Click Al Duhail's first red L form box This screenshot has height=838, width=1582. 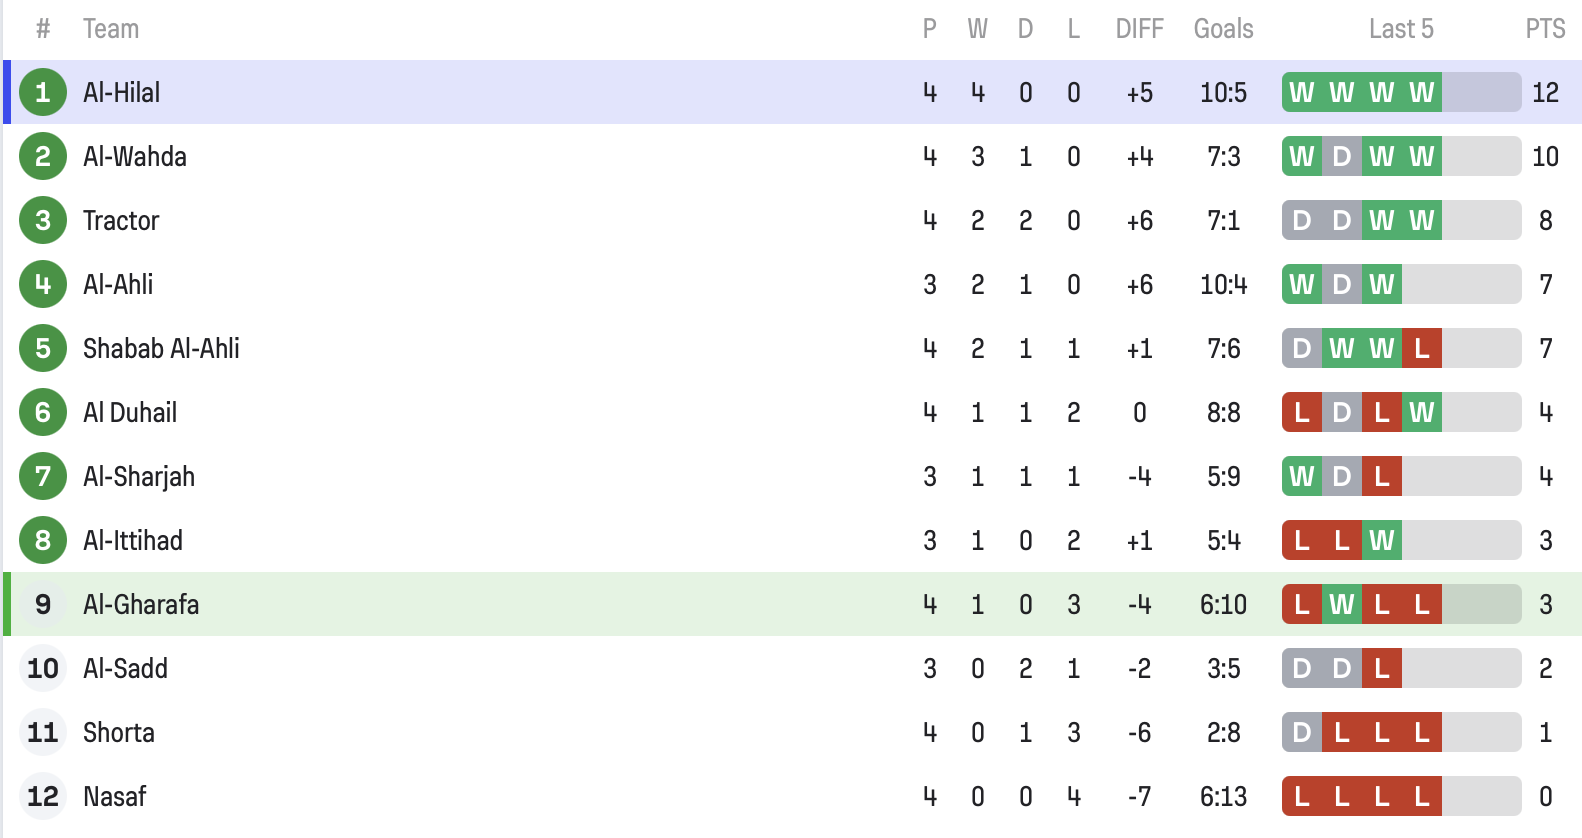tap(1302, 412)
